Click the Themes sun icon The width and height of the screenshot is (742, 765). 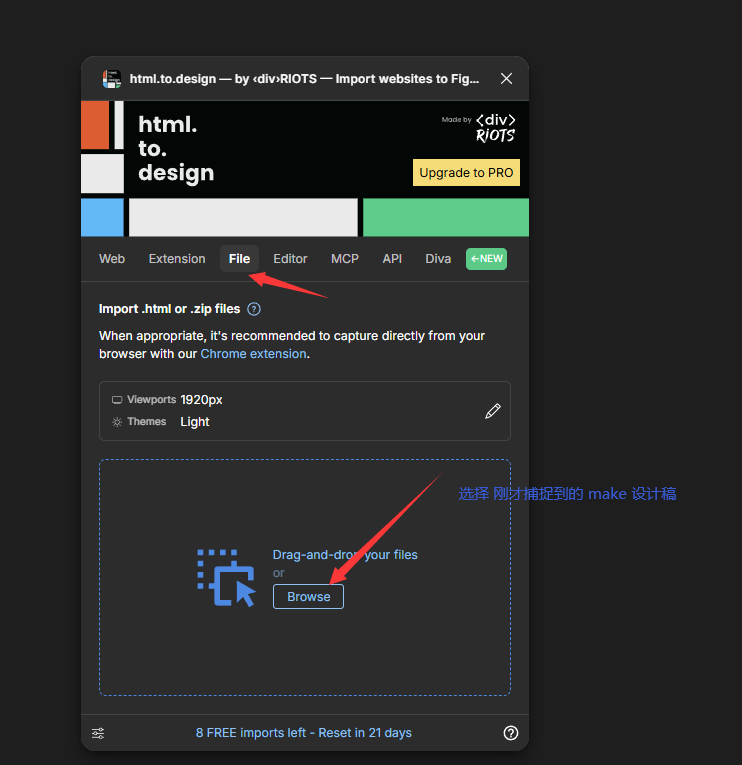point(117,422)
